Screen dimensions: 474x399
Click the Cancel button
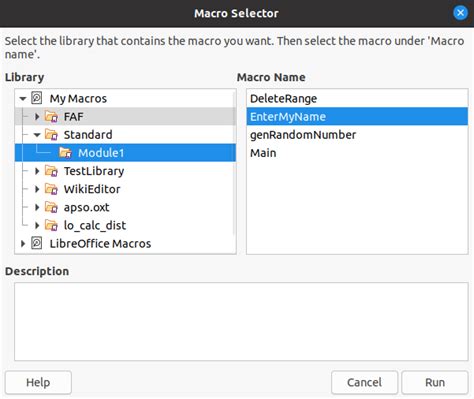tap(364, 382)
